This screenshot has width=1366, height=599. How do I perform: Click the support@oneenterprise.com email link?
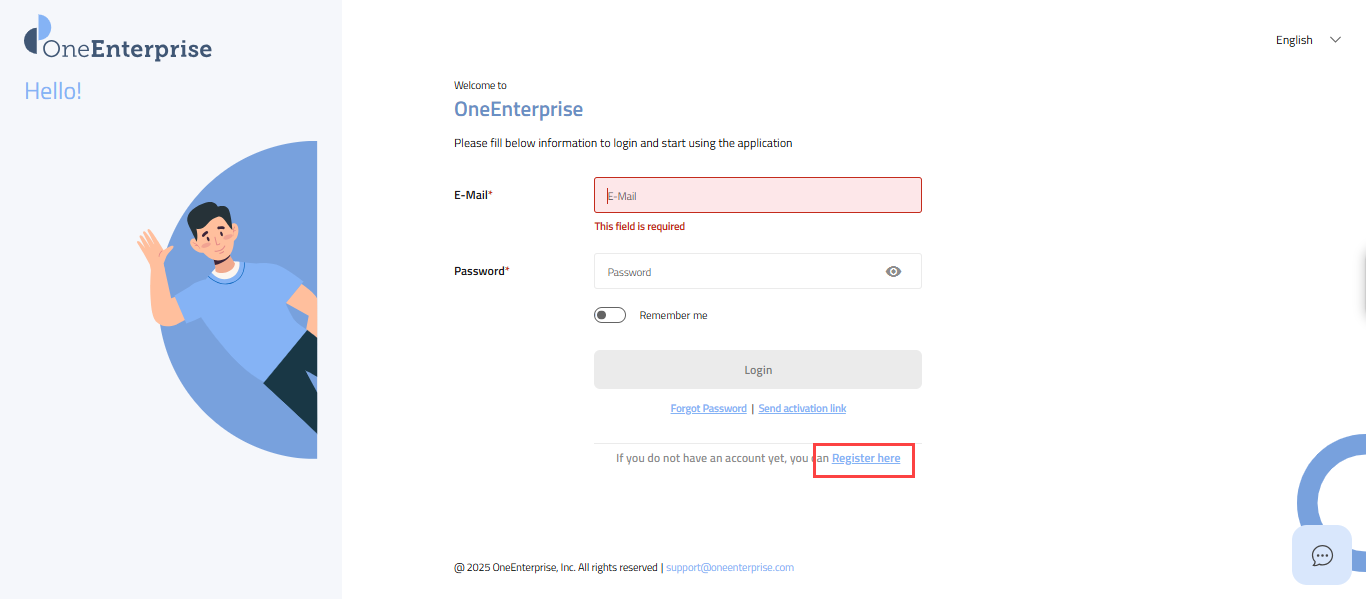(730, 567)
